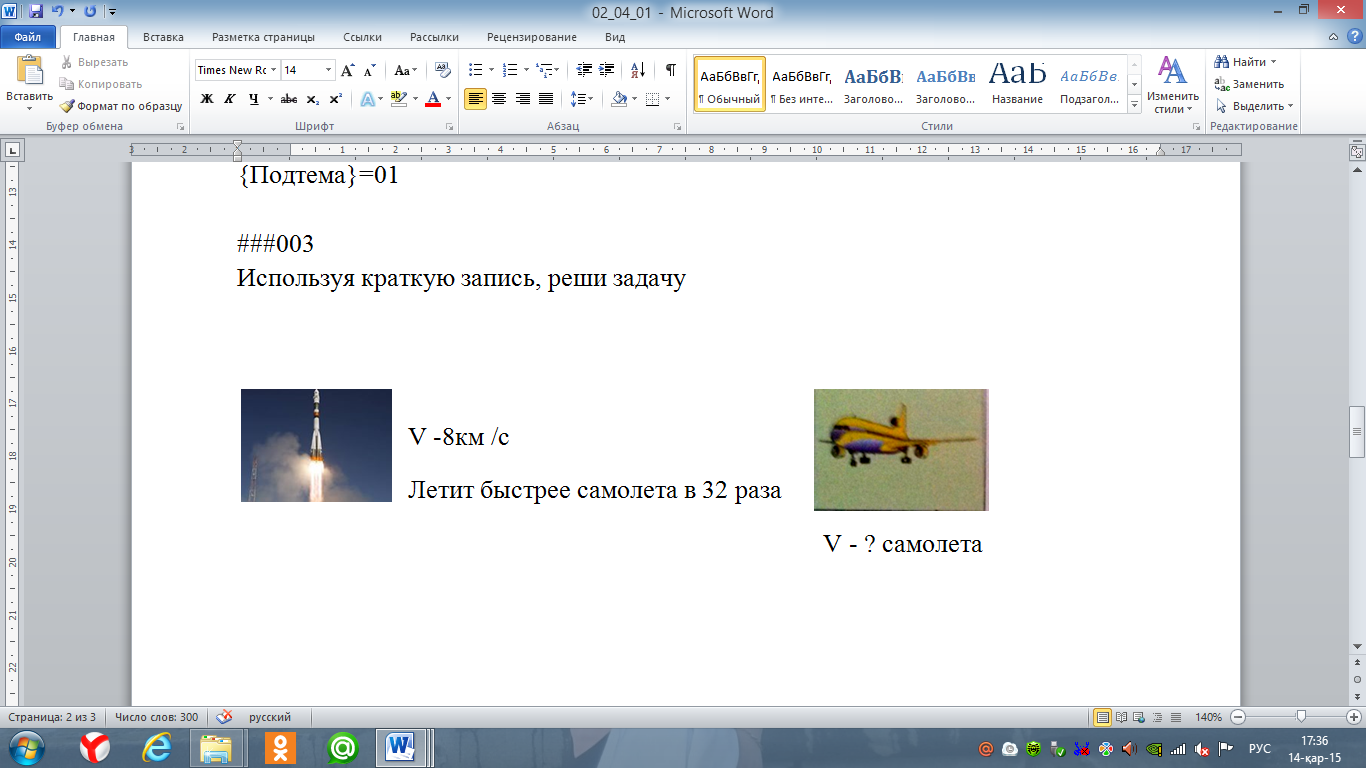
Task: Switch to the Рецензирование tab
Action: pyautogui.click(x=531, y=37)
